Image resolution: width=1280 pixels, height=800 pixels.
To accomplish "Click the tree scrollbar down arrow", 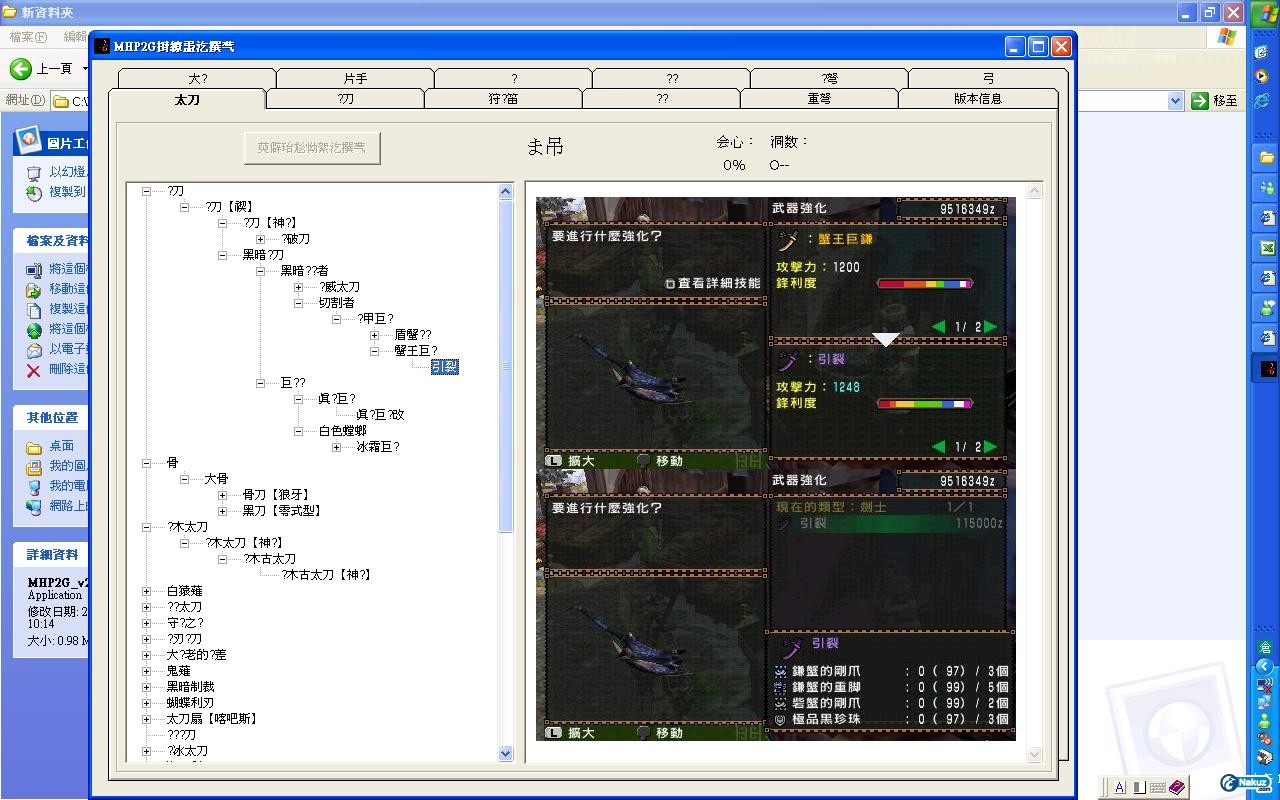I will pyautogui.click(x=505, y=754).
